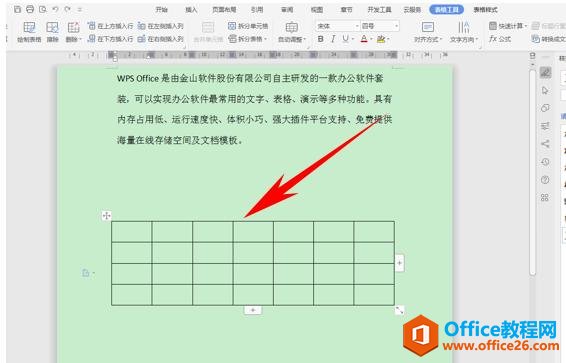Click Convert to Text (转换成文本) button
Screen dimensions: 566x363
(548, 39)
